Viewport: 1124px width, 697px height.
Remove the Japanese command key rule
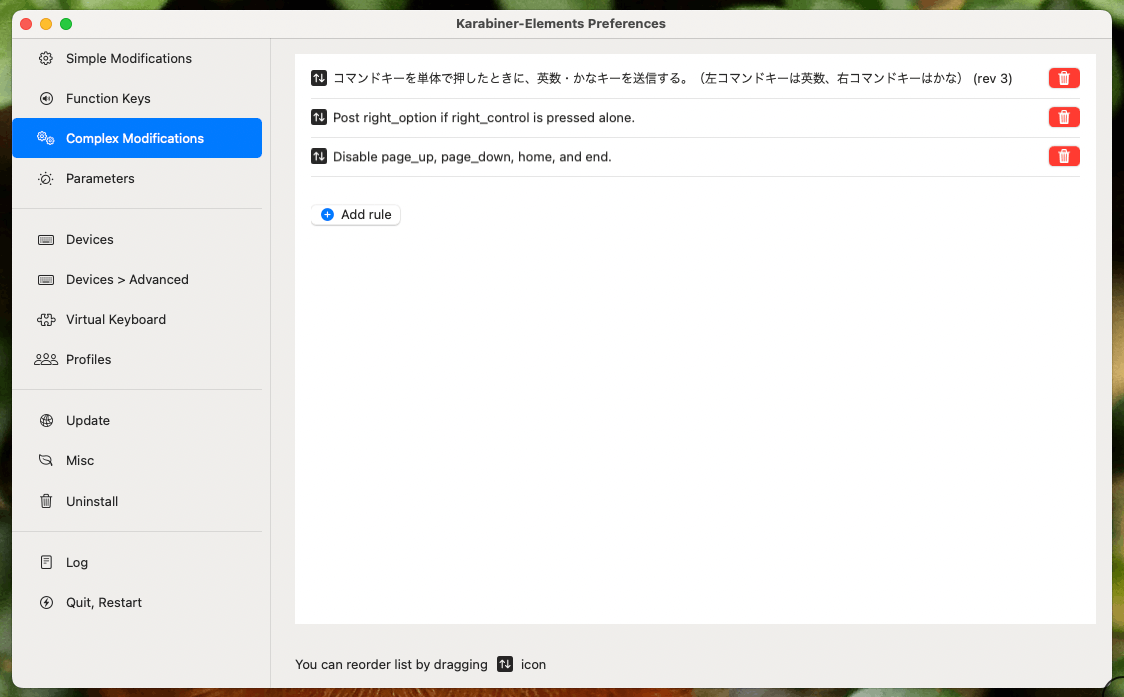click(1063, 77)
